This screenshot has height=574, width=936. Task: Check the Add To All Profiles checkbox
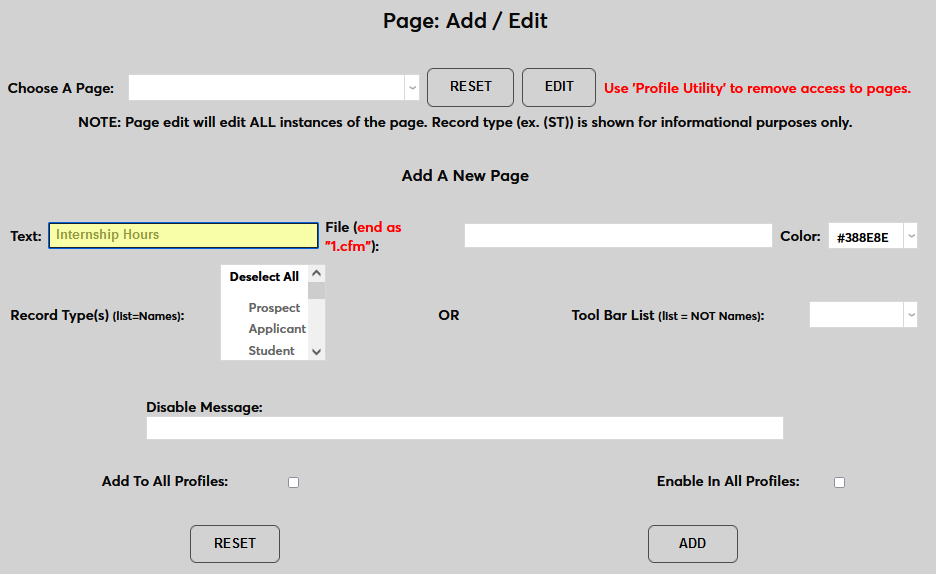point(293,482)
